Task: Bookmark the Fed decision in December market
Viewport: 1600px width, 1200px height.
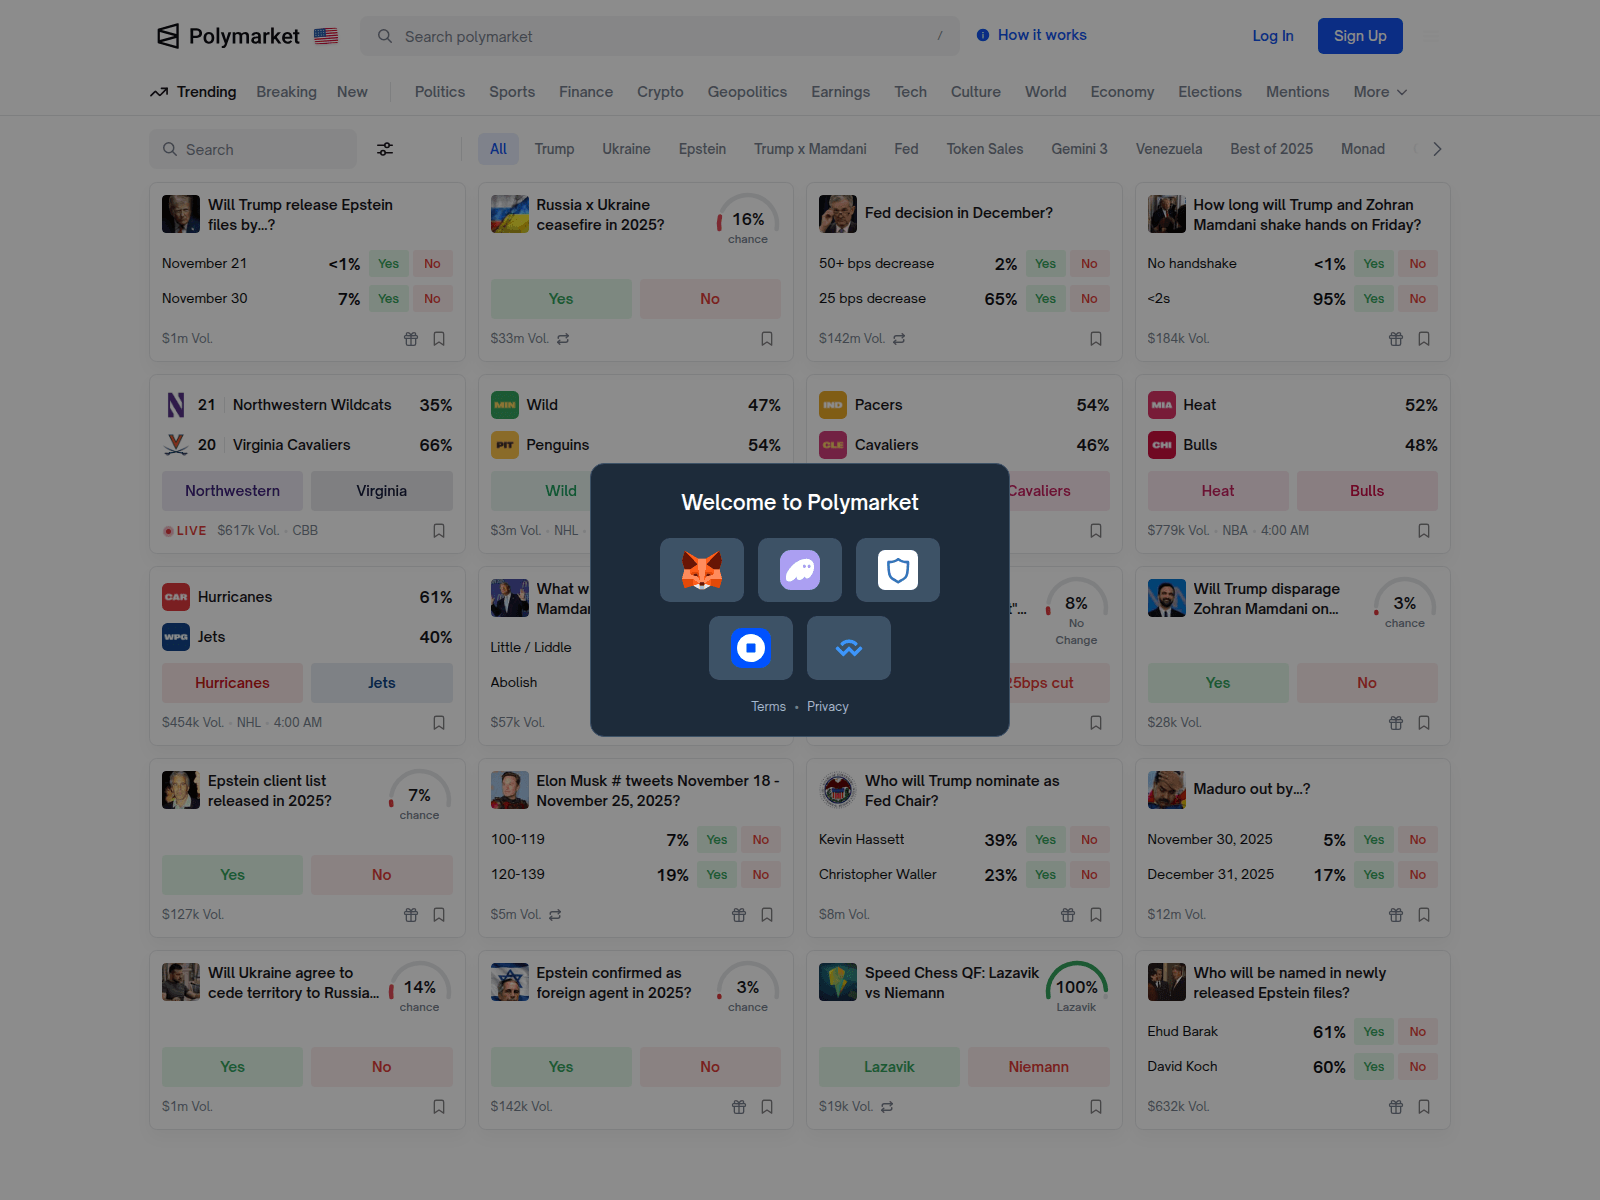Action: click(1096, 339)
